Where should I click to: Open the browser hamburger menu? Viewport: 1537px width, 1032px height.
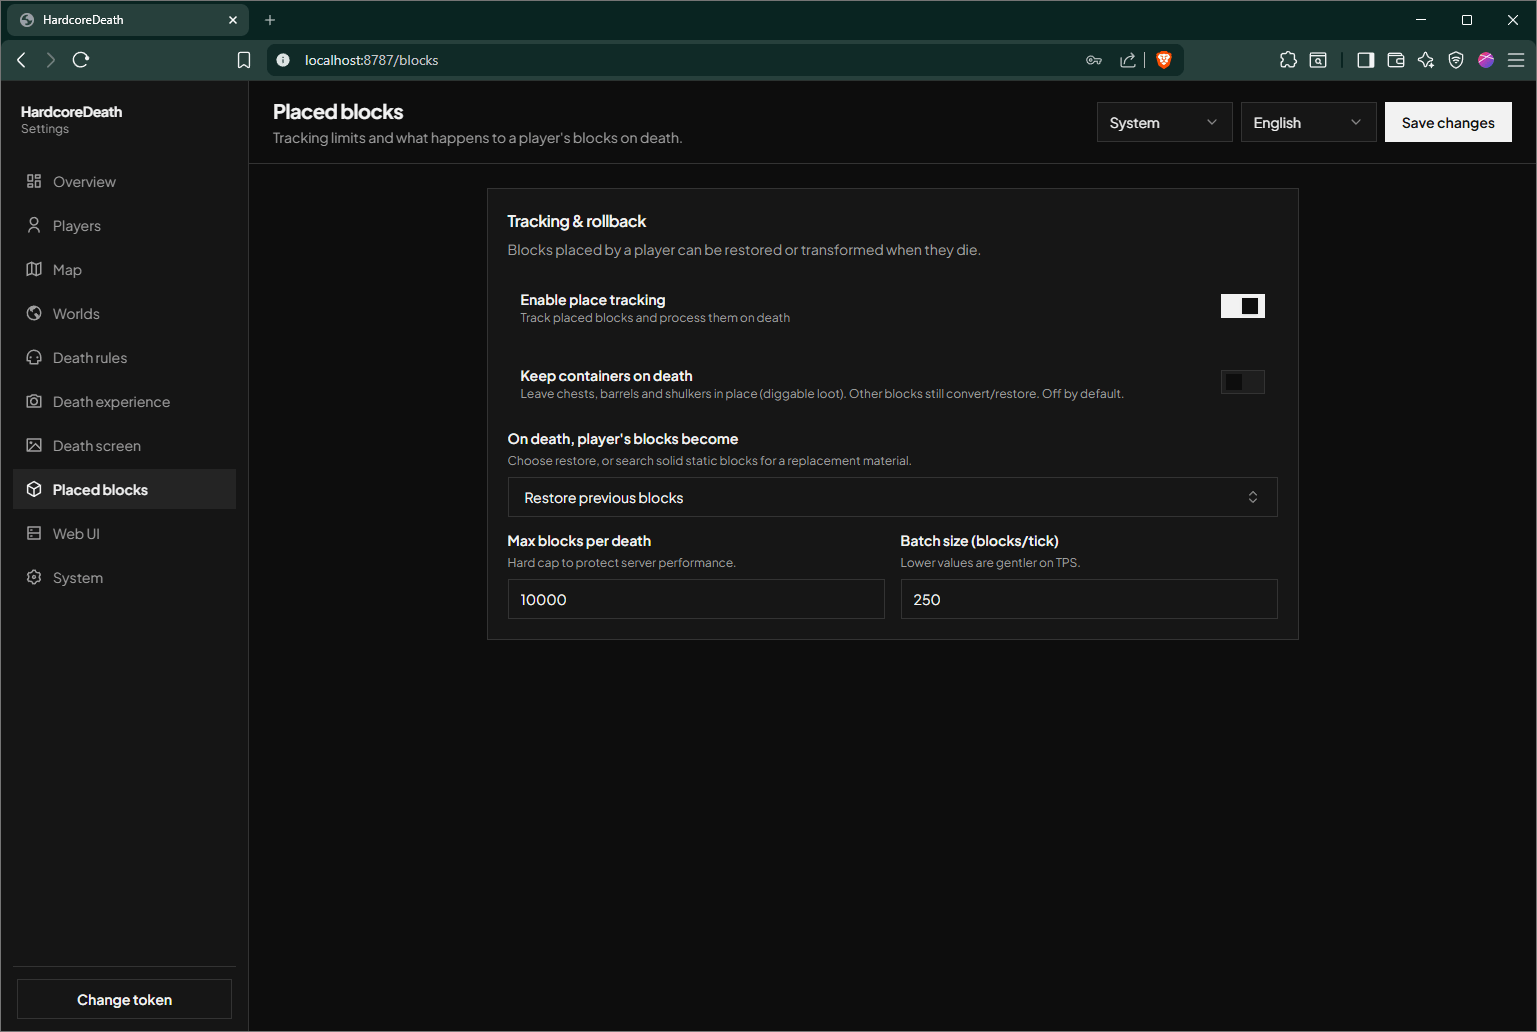point(1516,60)
